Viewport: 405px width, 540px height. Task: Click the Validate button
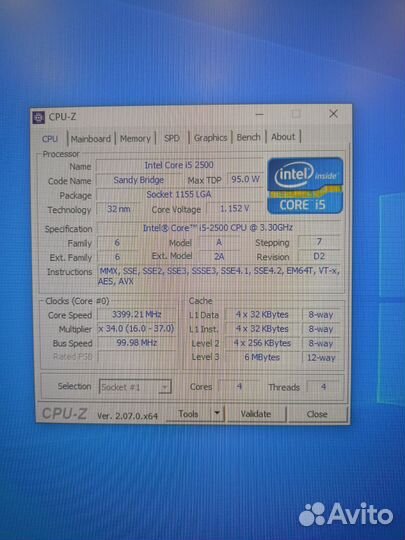[256, 414]
